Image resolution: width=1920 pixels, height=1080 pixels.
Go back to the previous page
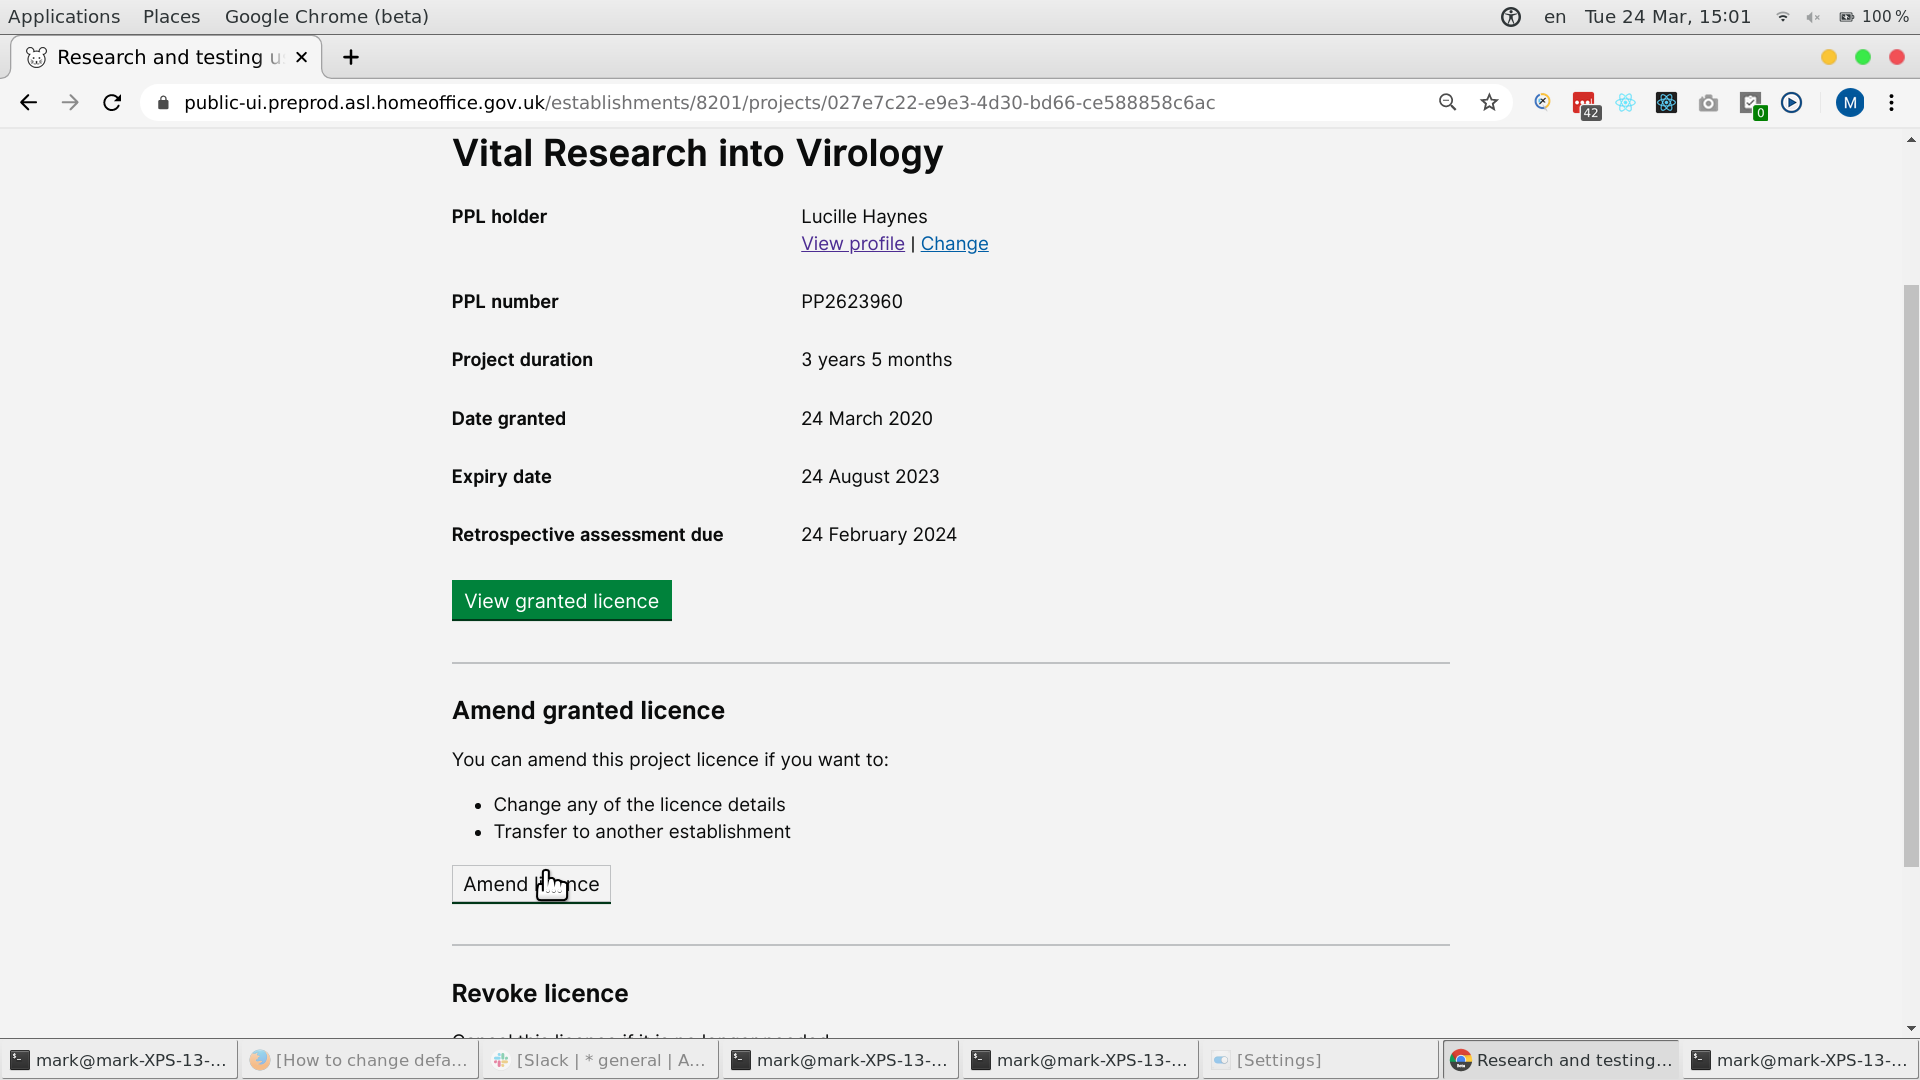[28, 103]
